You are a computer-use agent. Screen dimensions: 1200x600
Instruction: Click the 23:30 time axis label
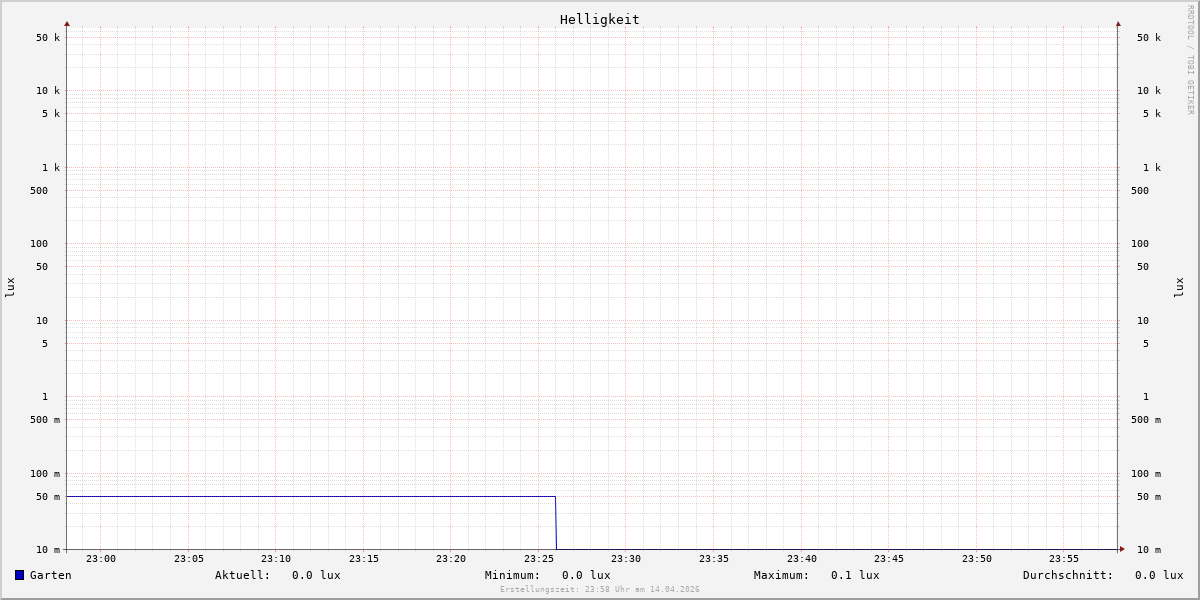(x=626, y=559)
